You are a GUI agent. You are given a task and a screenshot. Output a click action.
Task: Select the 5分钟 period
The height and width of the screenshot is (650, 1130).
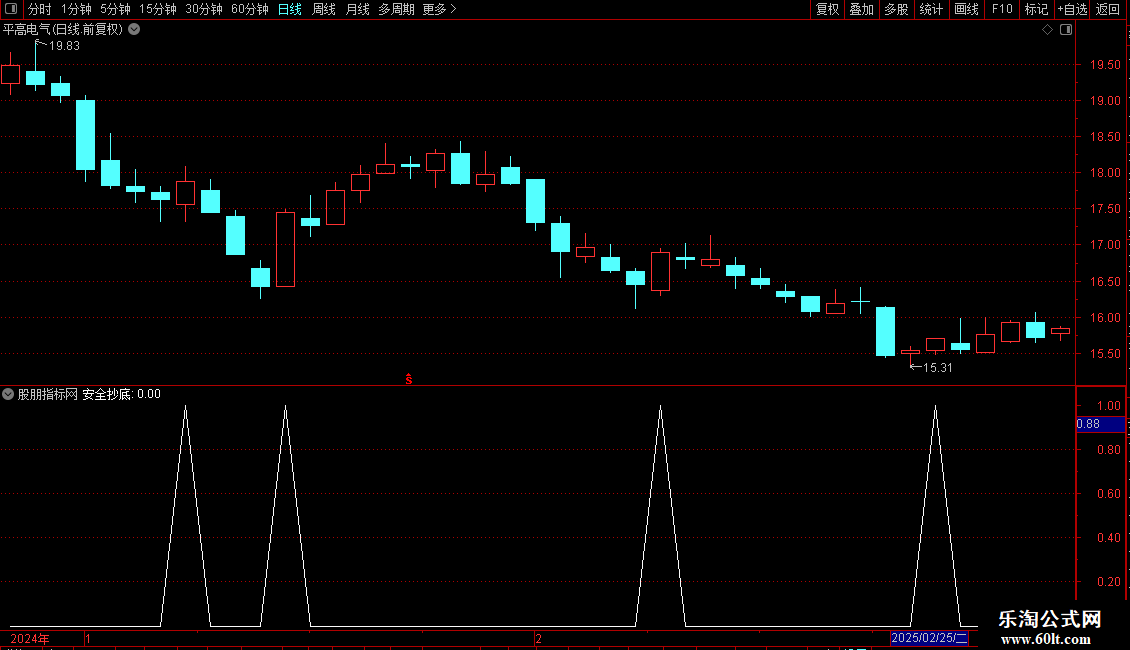pos(115,9)
